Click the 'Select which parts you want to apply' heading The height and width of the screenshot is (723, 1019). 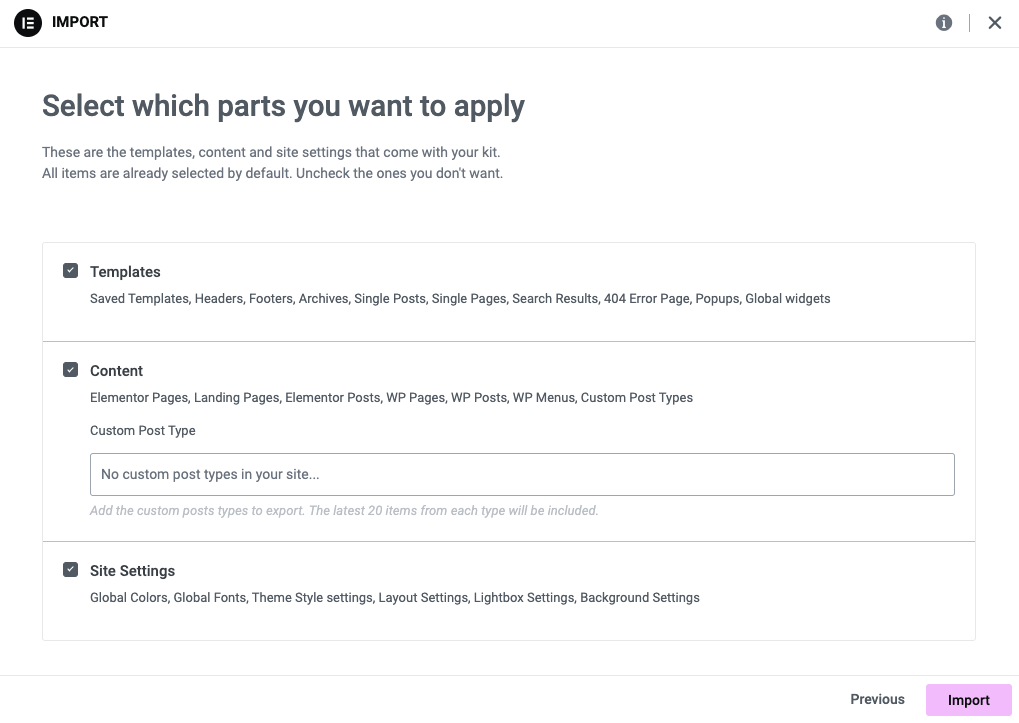coord(283,106)
